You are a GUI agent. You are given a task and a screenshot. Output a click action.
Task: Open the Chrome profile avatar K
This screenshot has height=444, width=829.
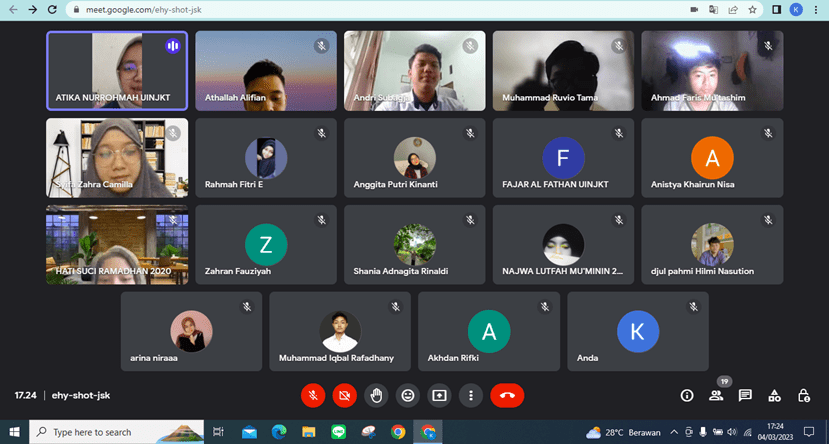796,9
